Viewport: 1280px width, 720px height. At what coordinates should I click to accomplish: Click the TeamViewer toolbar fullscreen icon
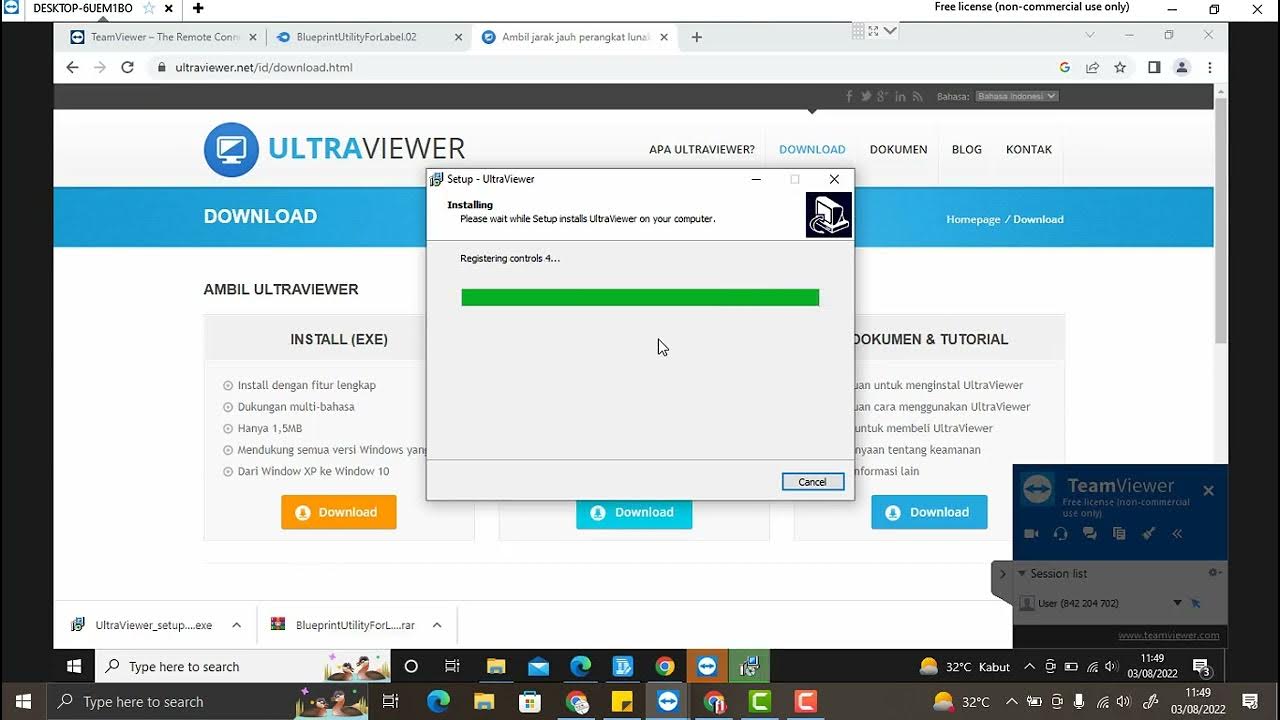873,31
